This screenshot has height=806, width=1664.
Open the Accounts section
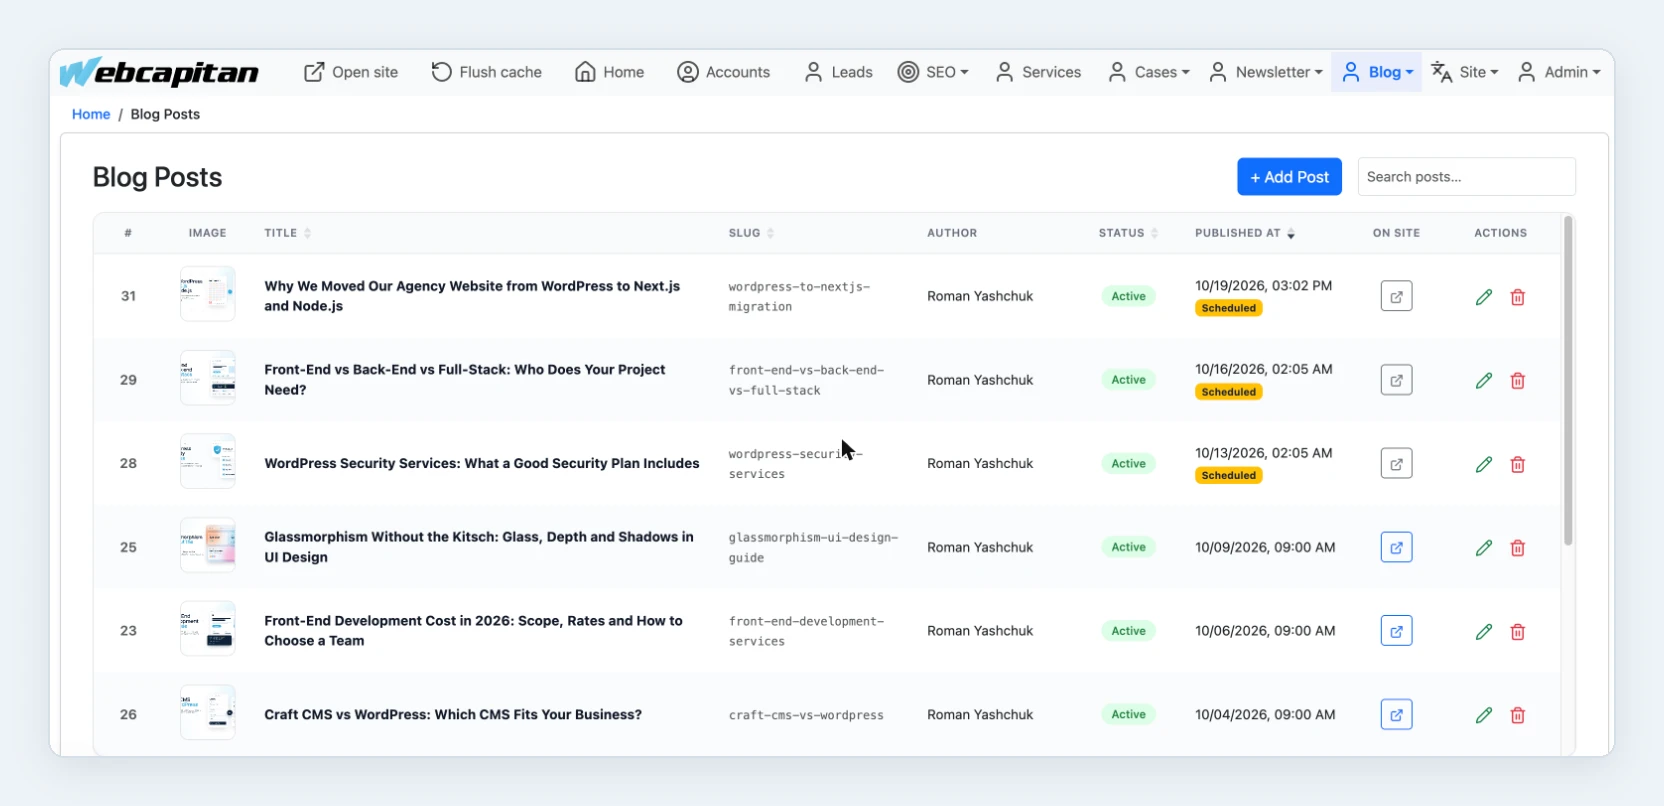pyautogui.click(x=724, y=72)
